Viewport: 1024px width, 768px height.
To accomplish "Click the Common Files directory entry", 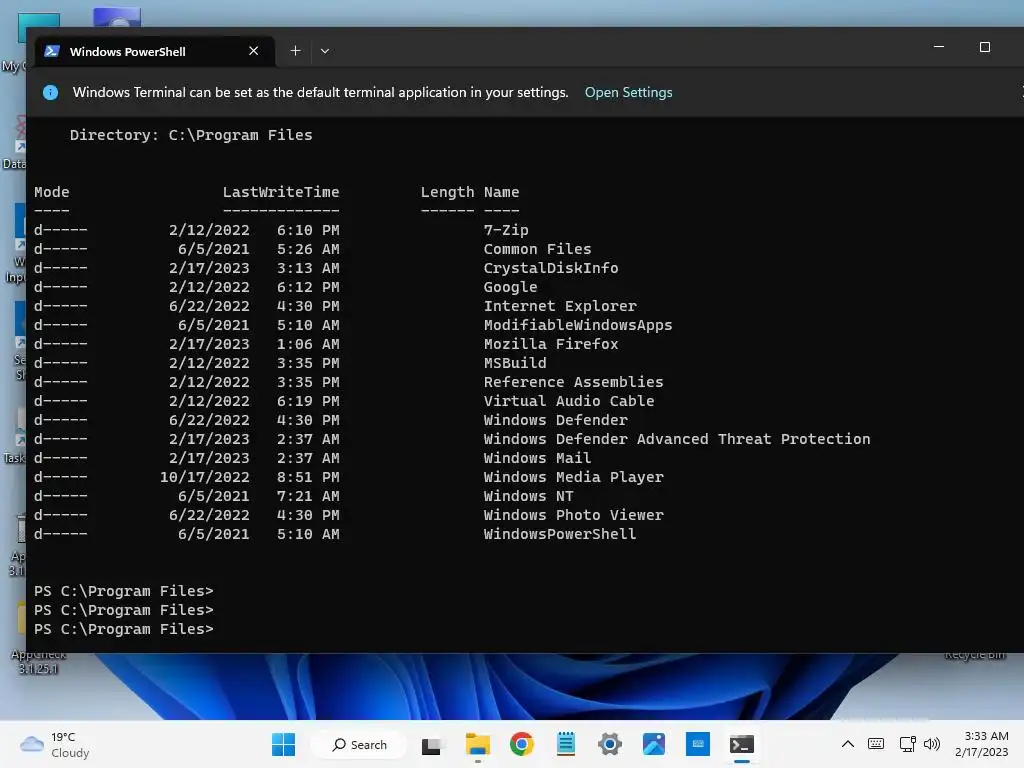I will tap(537, 249).
